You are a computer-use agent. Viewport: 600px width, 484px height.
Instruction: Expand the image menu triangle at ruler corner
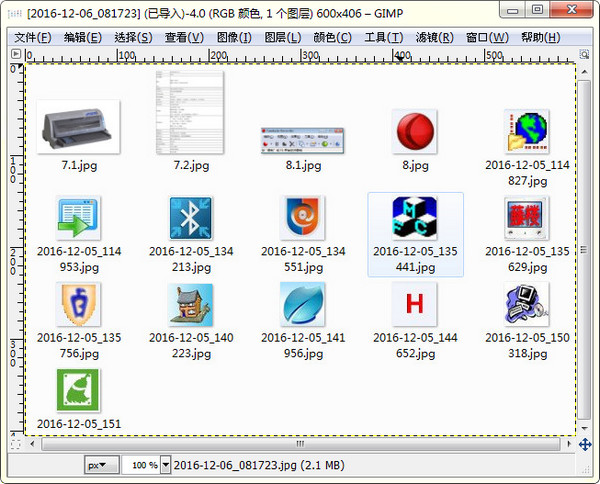coord(14,56)
